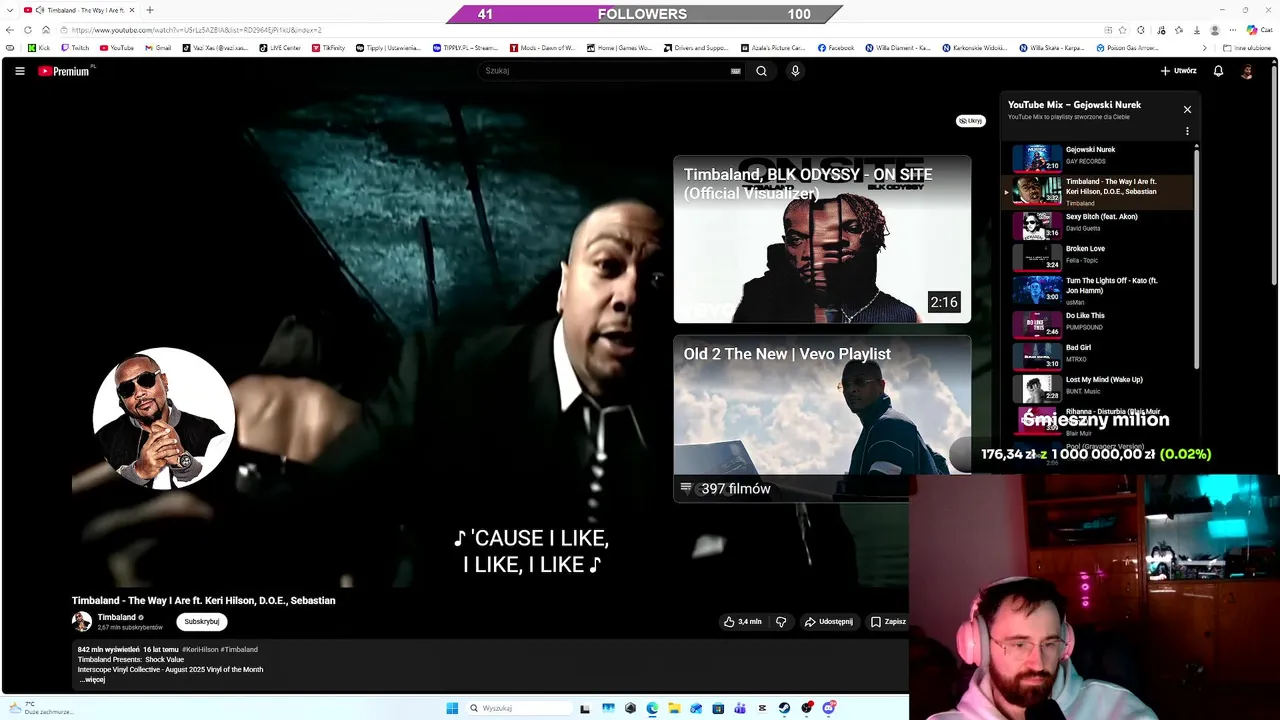The width and height of the screenshot is (1280, 720).
Task: Open the weather widget on the taskbar
Action: (40, 708)
